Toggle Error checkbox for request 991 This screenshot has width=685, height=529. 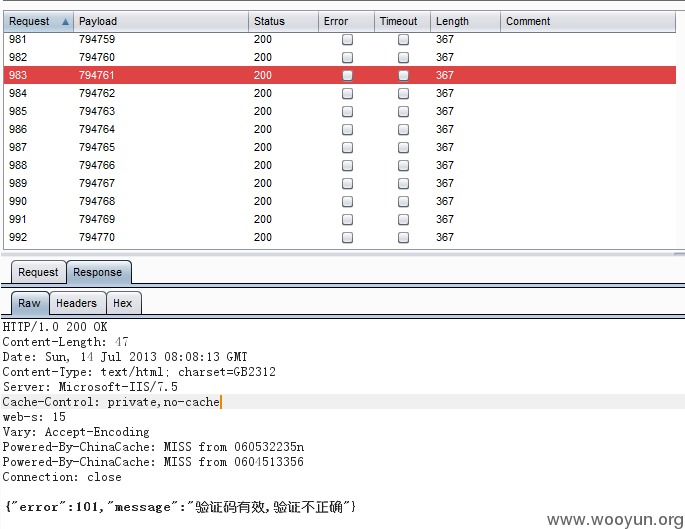(347, 219)
